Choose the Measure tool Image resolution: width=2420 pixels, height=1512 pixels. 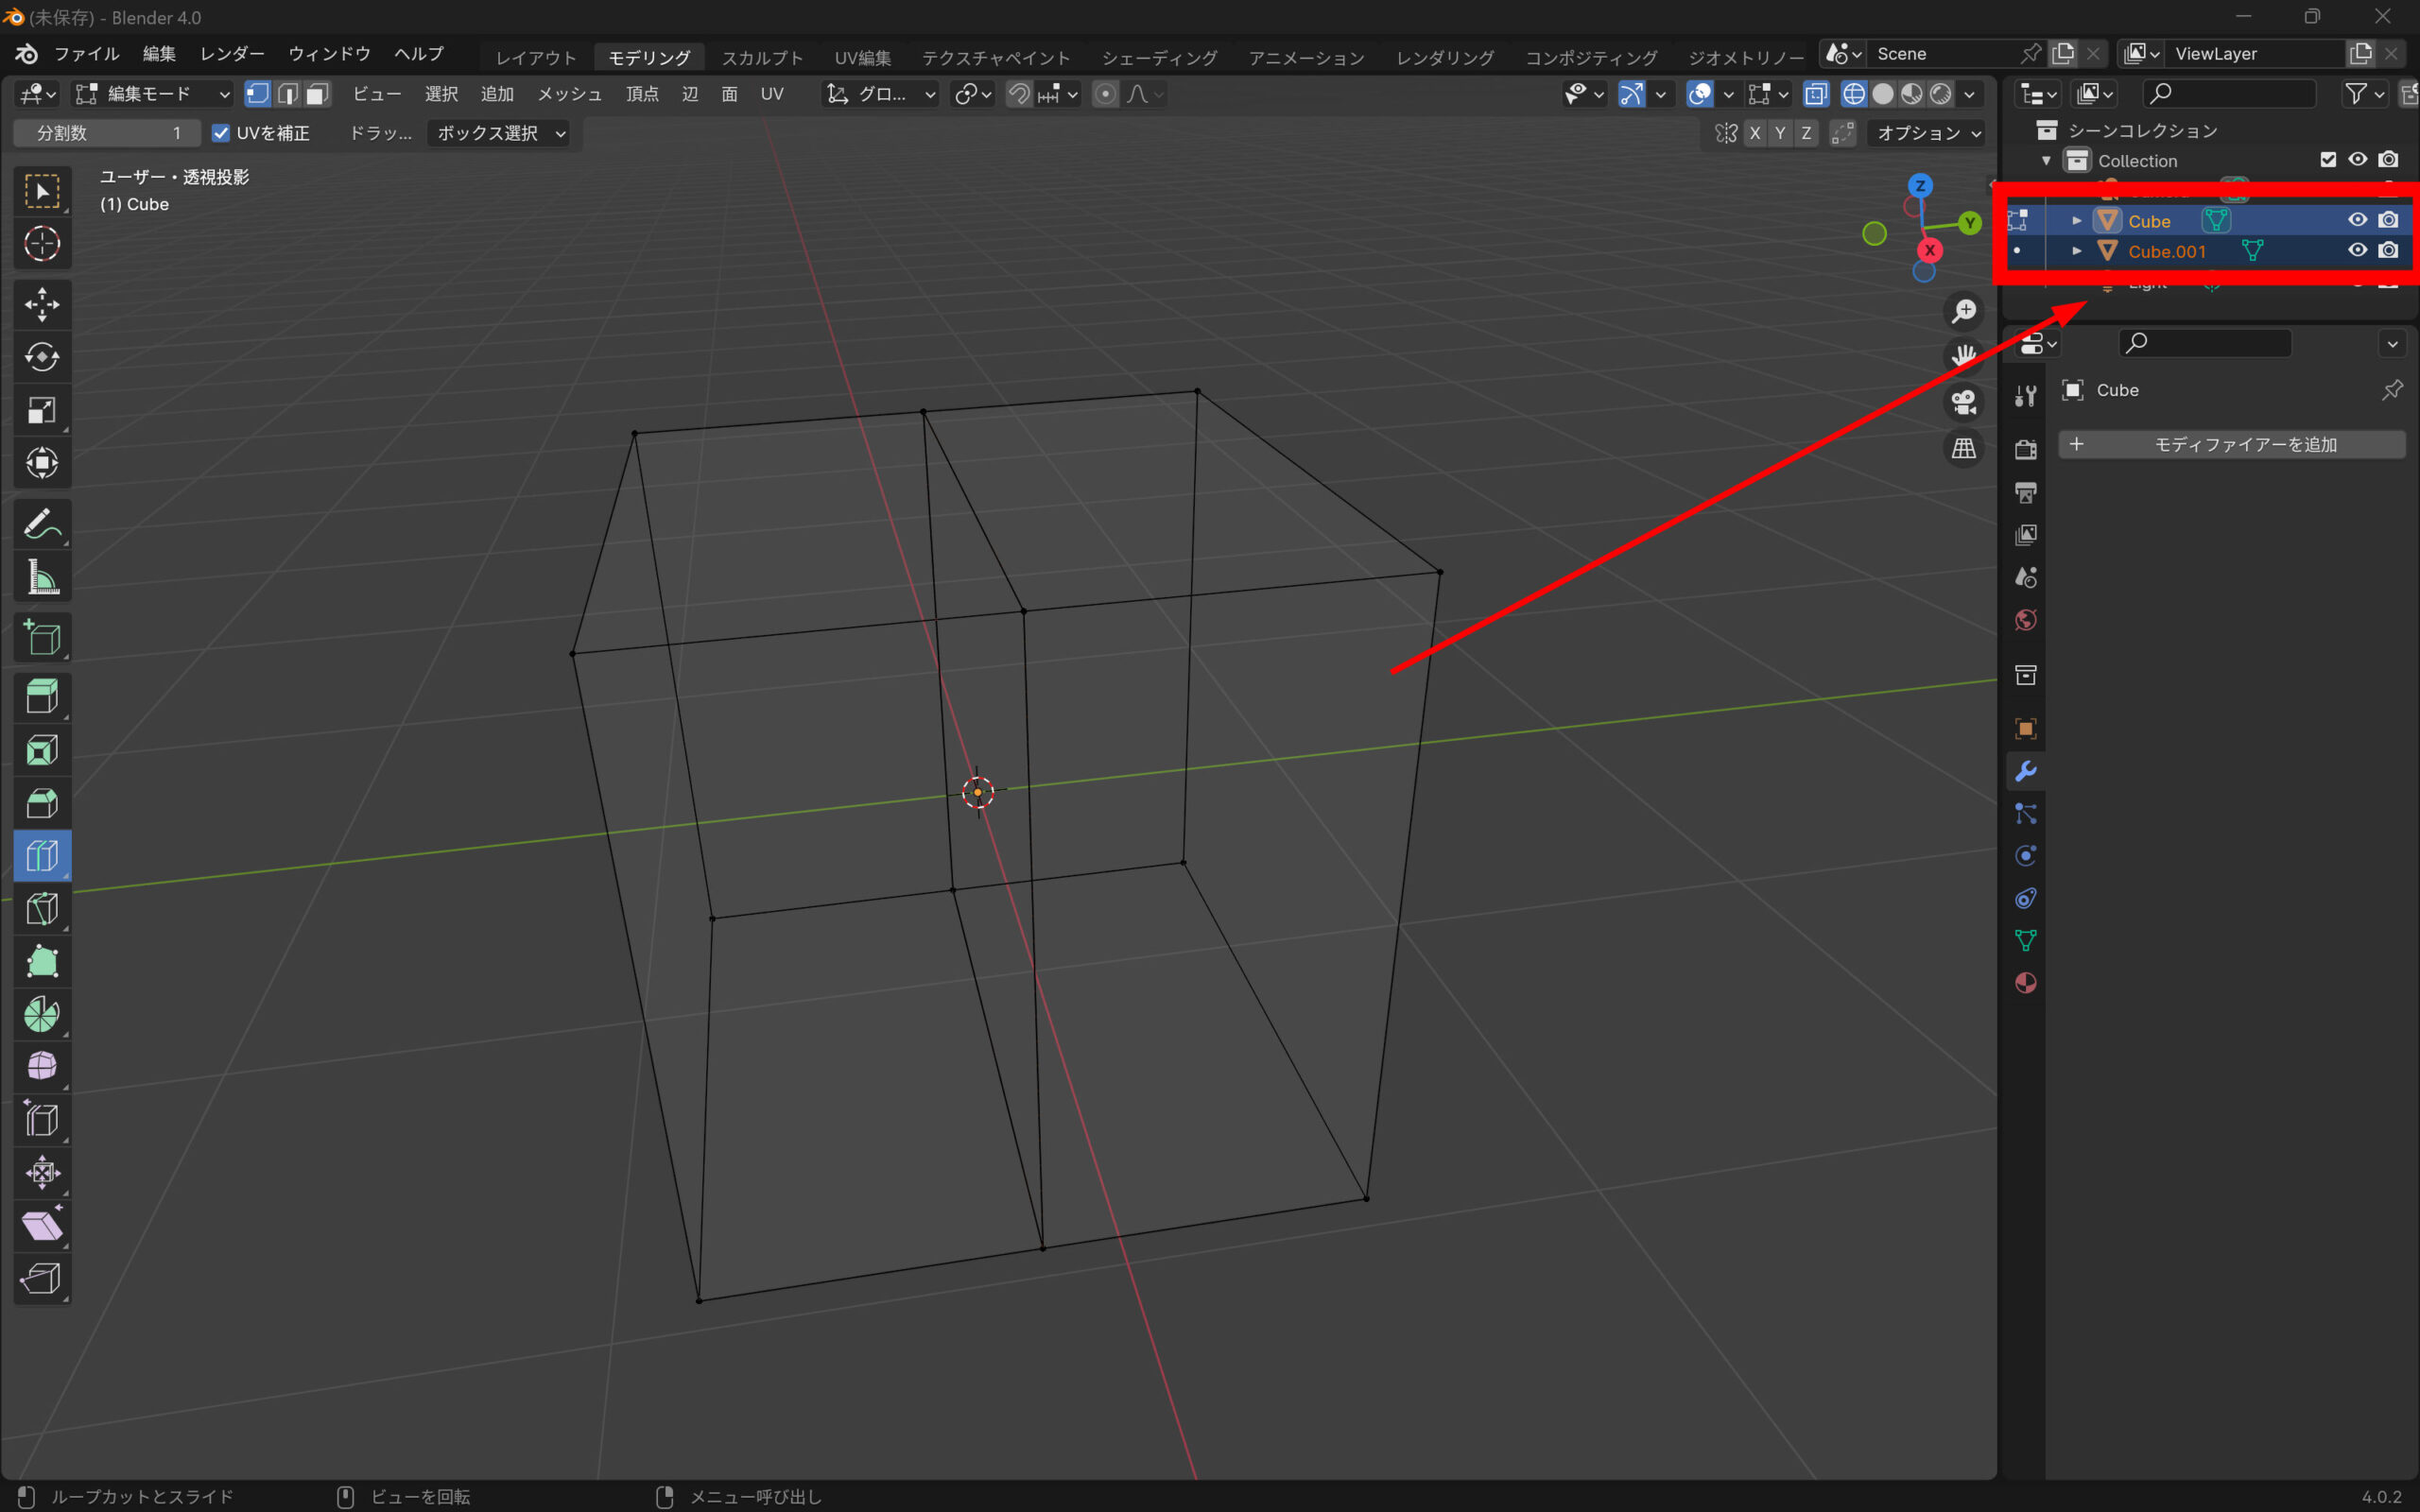click(x=41, y=577)
